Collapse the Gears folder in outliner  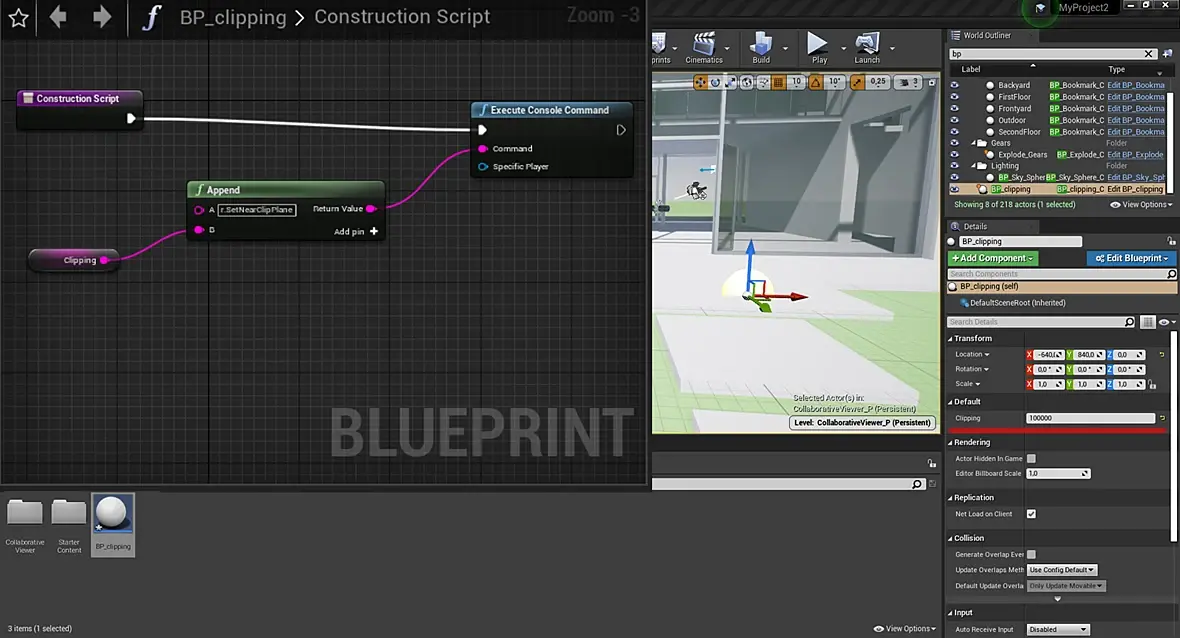(x=973, y=143)
